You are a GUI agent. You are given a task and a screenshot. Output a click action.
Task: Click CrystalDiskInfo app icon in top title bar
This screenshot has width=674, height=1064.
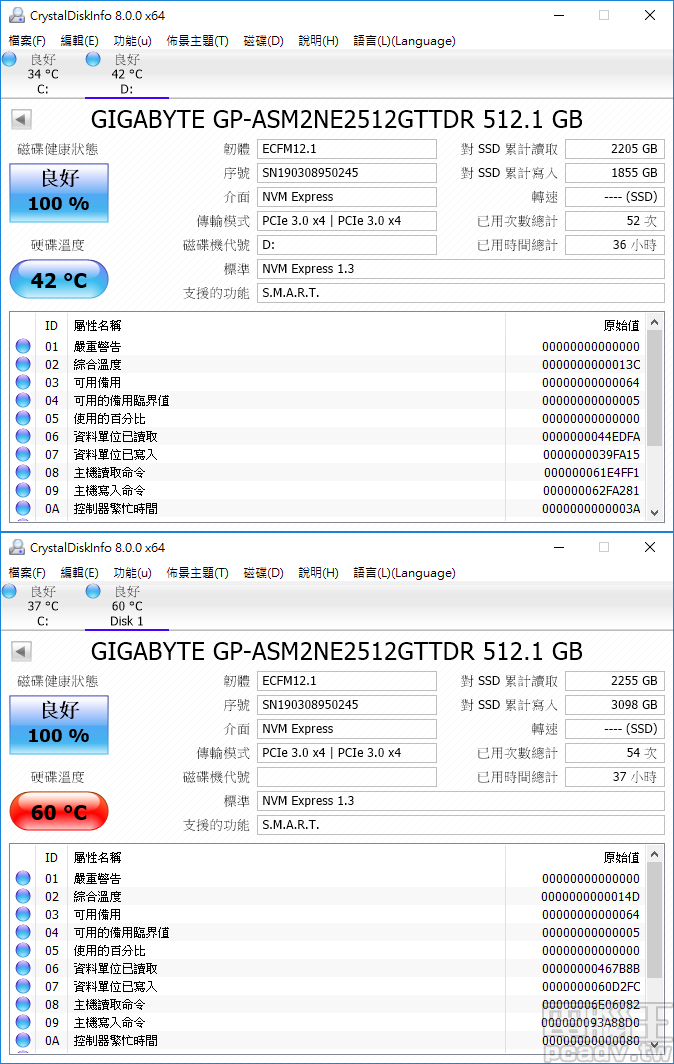(16, 15)
